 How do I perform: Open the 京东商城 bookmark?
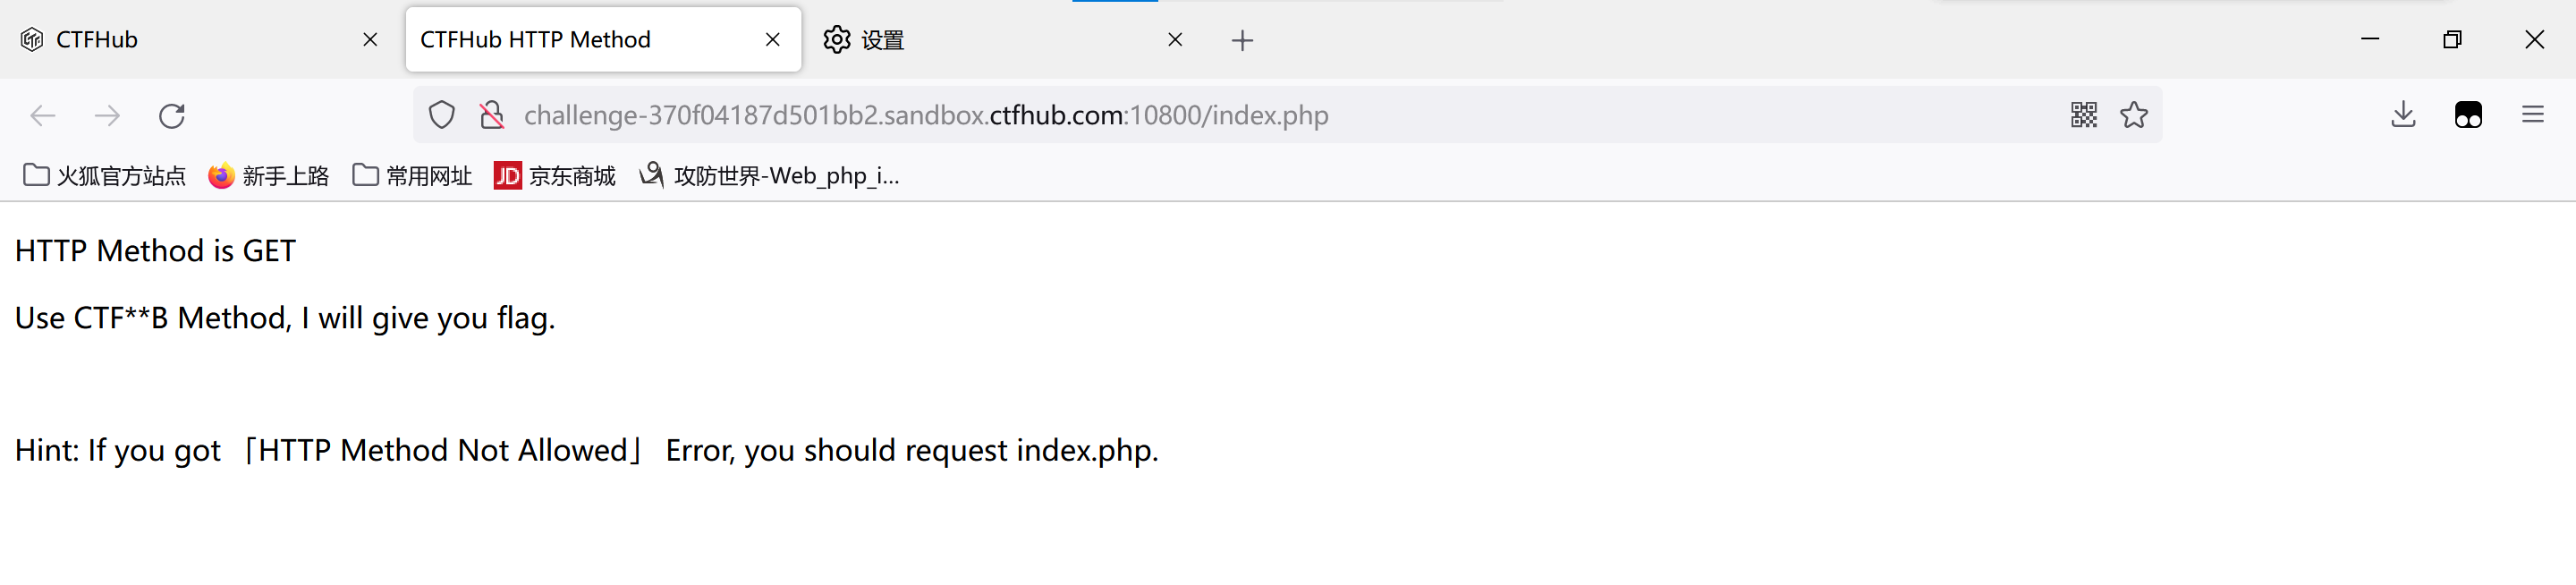pos(555,176)
